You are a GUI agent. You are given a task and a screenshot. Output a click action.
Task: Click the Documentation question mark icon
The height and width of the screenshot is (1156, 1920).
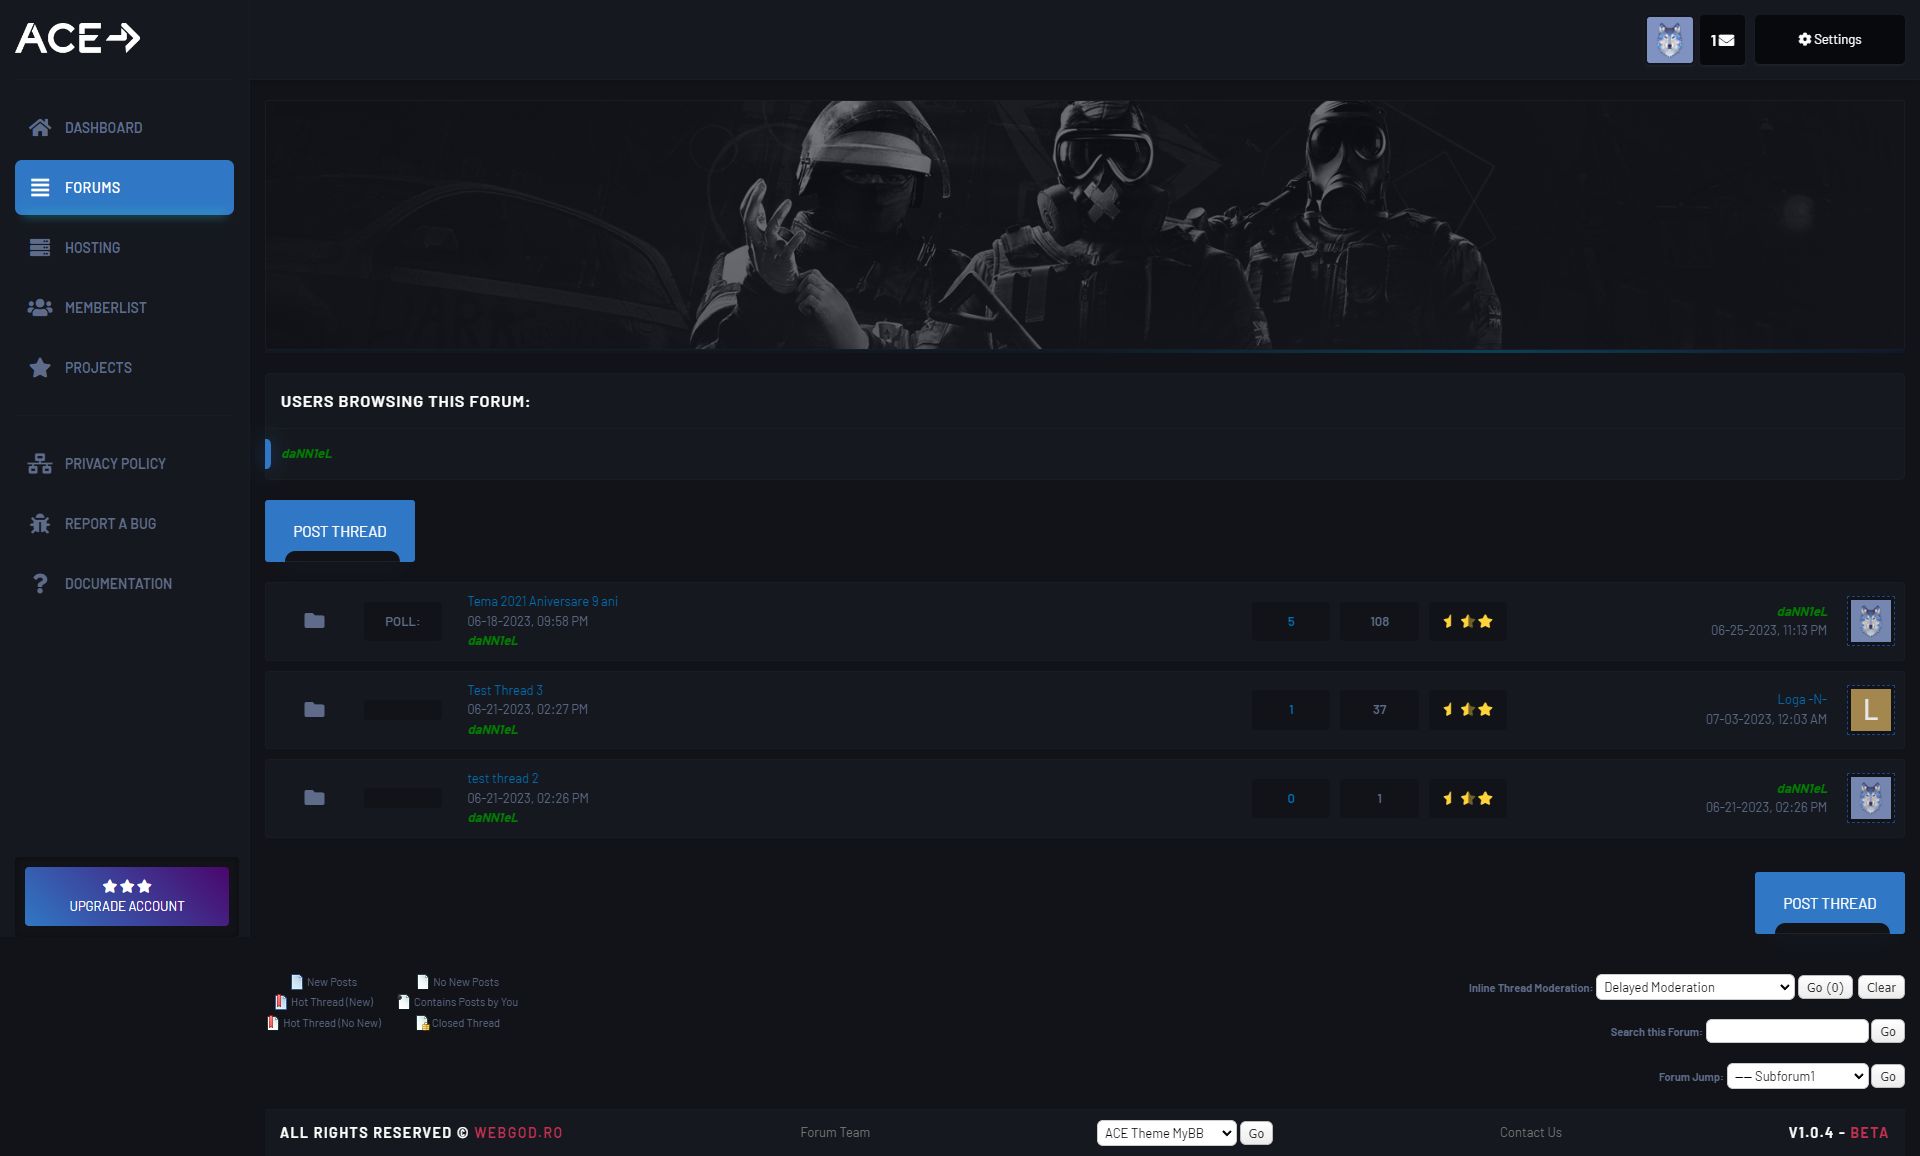pos(40,583)
